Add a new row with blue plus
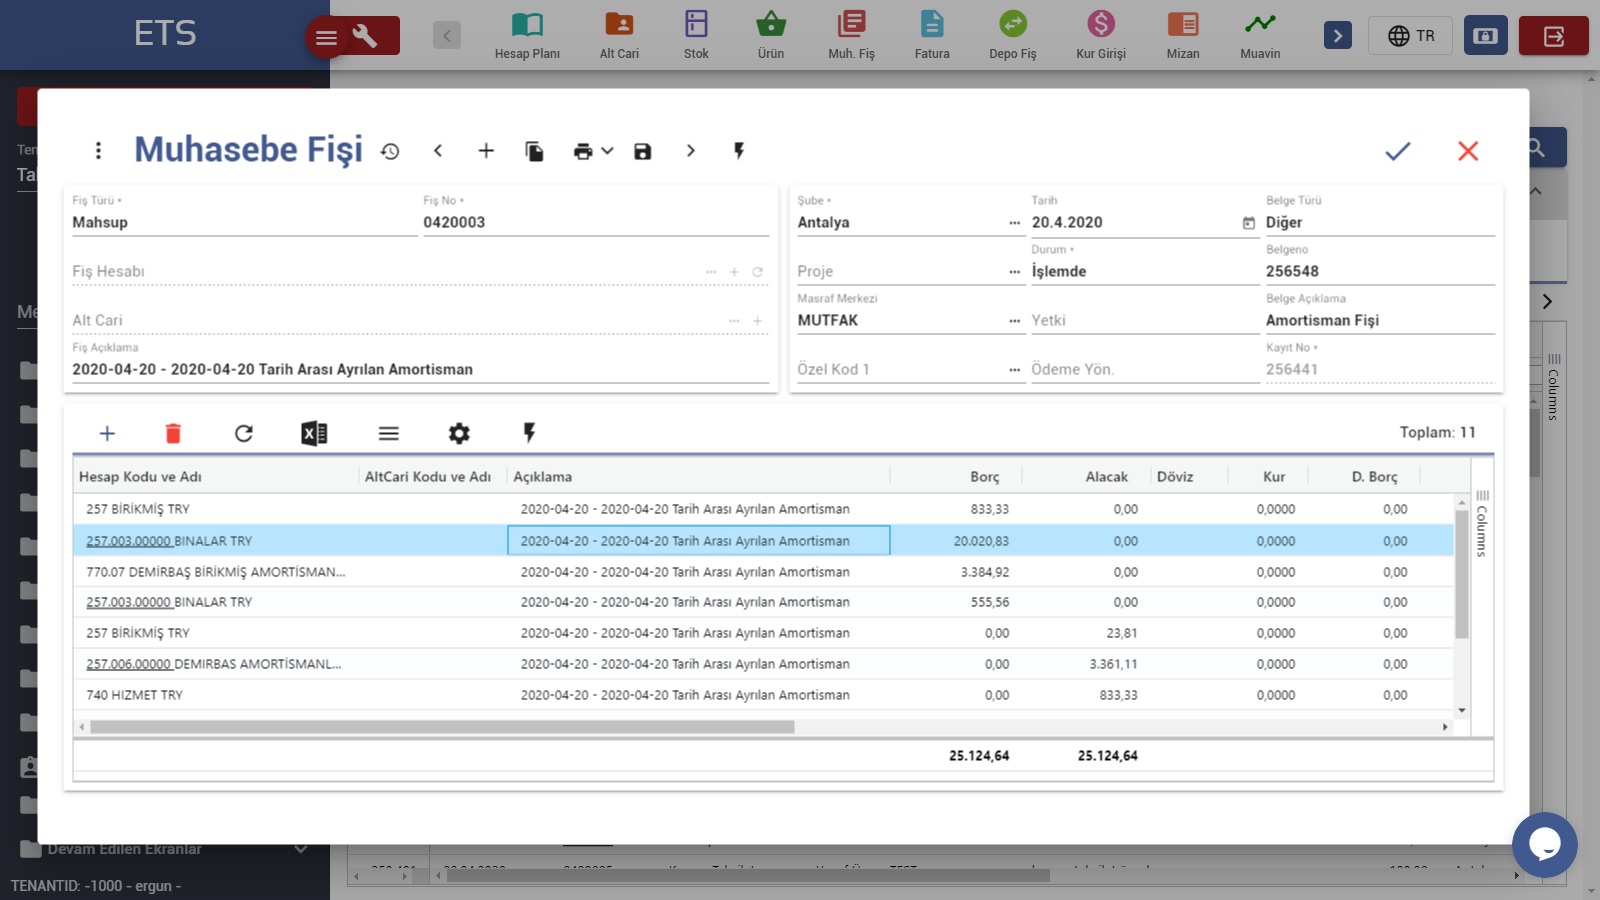 click(107, 433)
